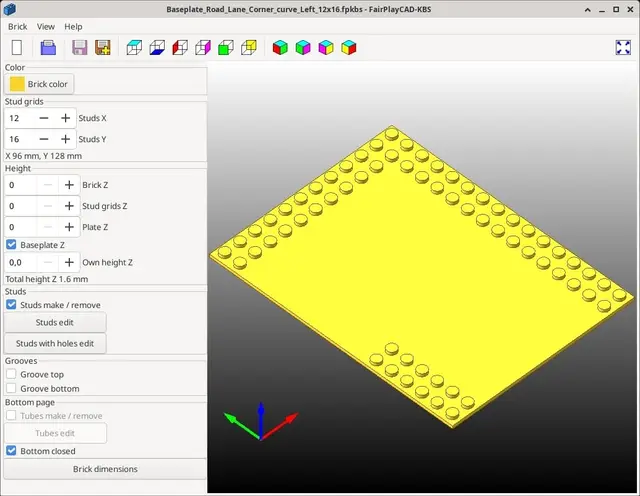The height and width of the screenshot is (496, 640).
Task: Click the yellow Brick color swatch
Action: tap(17, 84)
